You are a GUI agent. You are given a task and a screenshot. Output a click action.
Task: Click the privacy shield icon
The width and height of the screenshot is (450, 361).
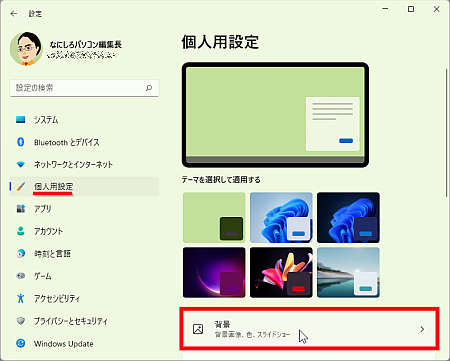coord(21,321)
